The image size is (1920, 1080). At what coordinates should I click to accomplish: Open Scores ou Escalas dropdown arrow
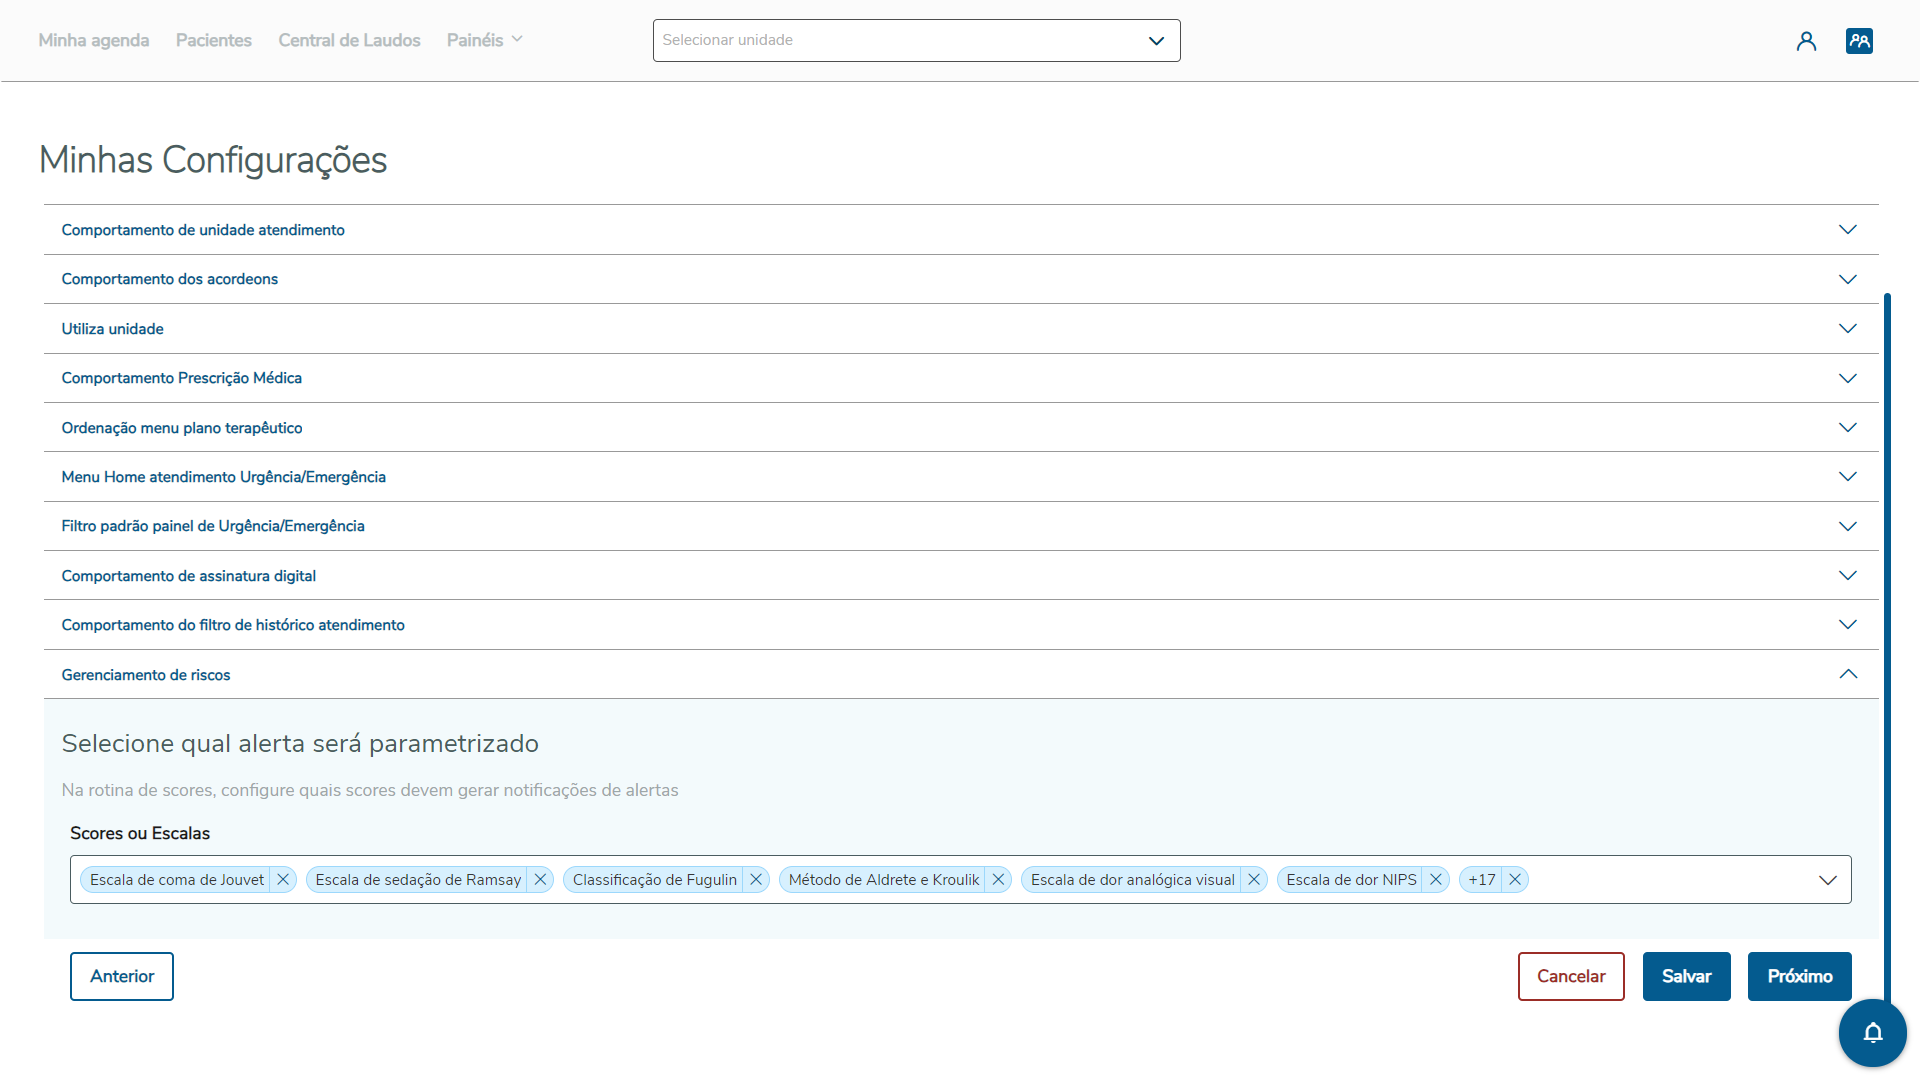tap(1827, 880)
